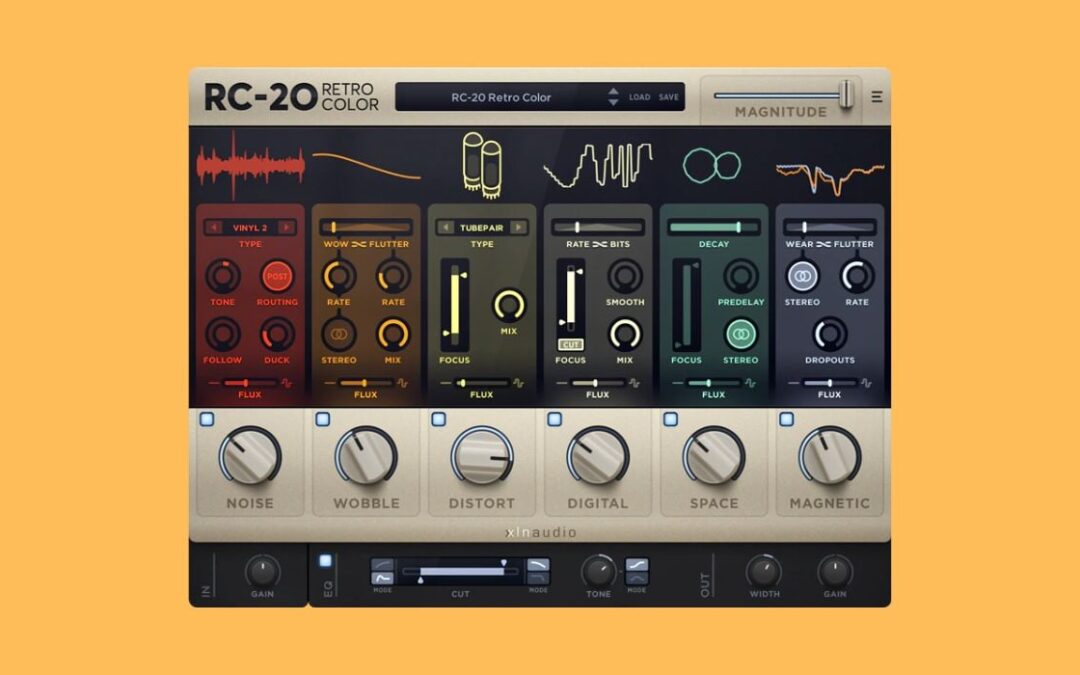Click the Rate–Bits balance slider in Digital
The width and height of the screenshot is (1080, 675).
598,227
